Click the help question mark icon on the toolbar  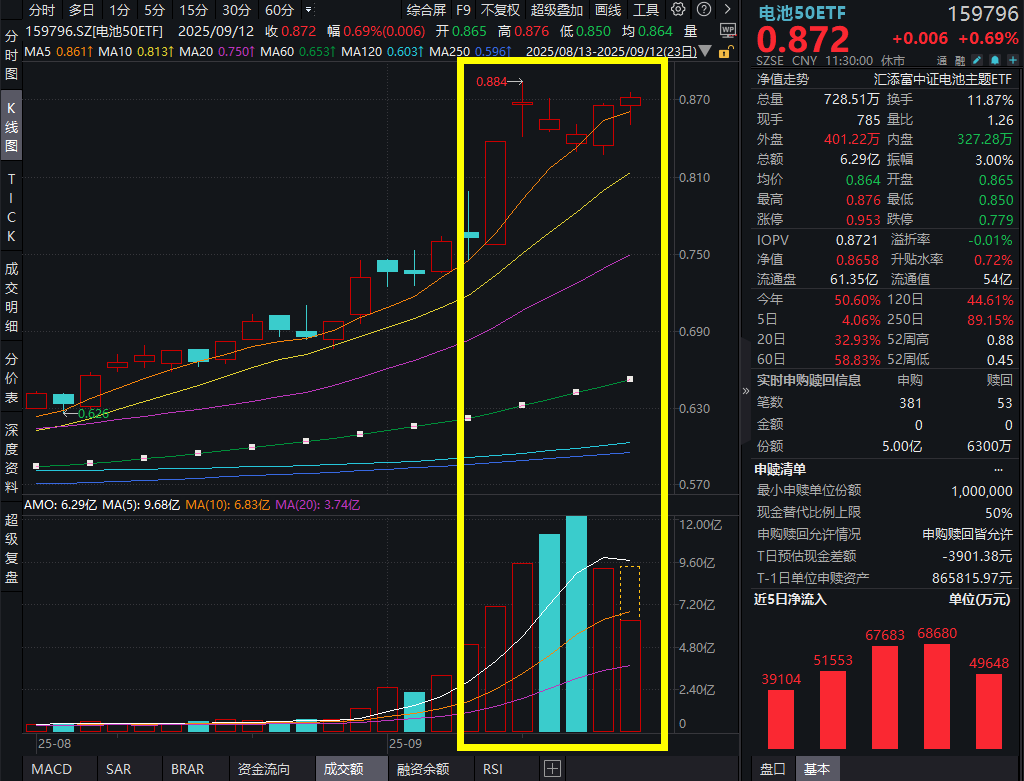(703, 9)
